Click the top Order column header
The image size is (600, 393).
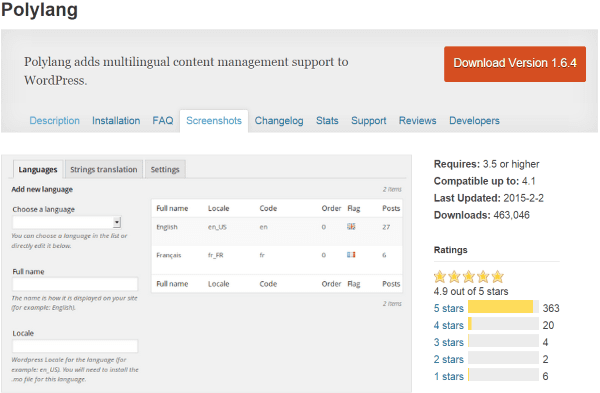[331, 208]
